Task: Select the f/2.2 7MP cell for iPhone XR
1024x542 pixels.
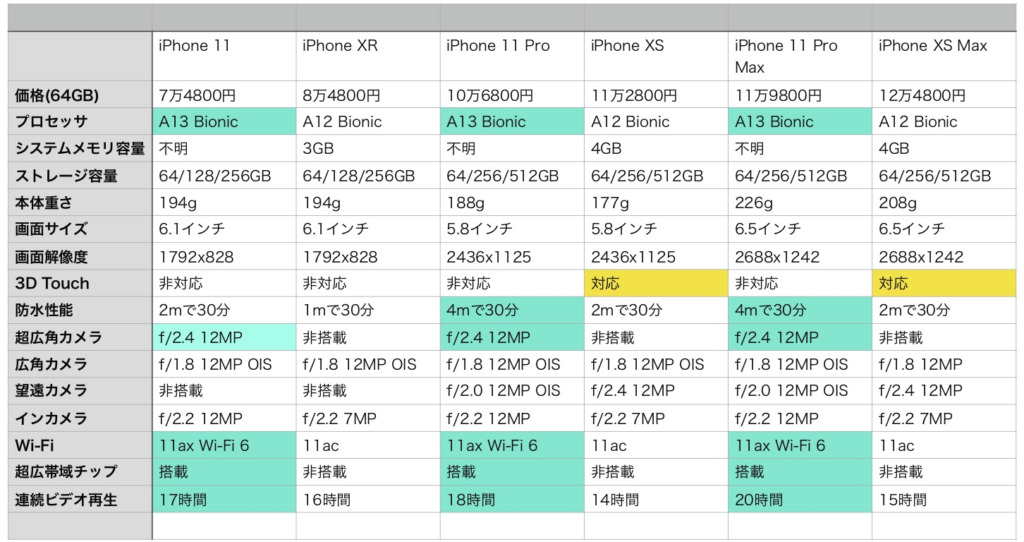Action: tap(368, 418)
